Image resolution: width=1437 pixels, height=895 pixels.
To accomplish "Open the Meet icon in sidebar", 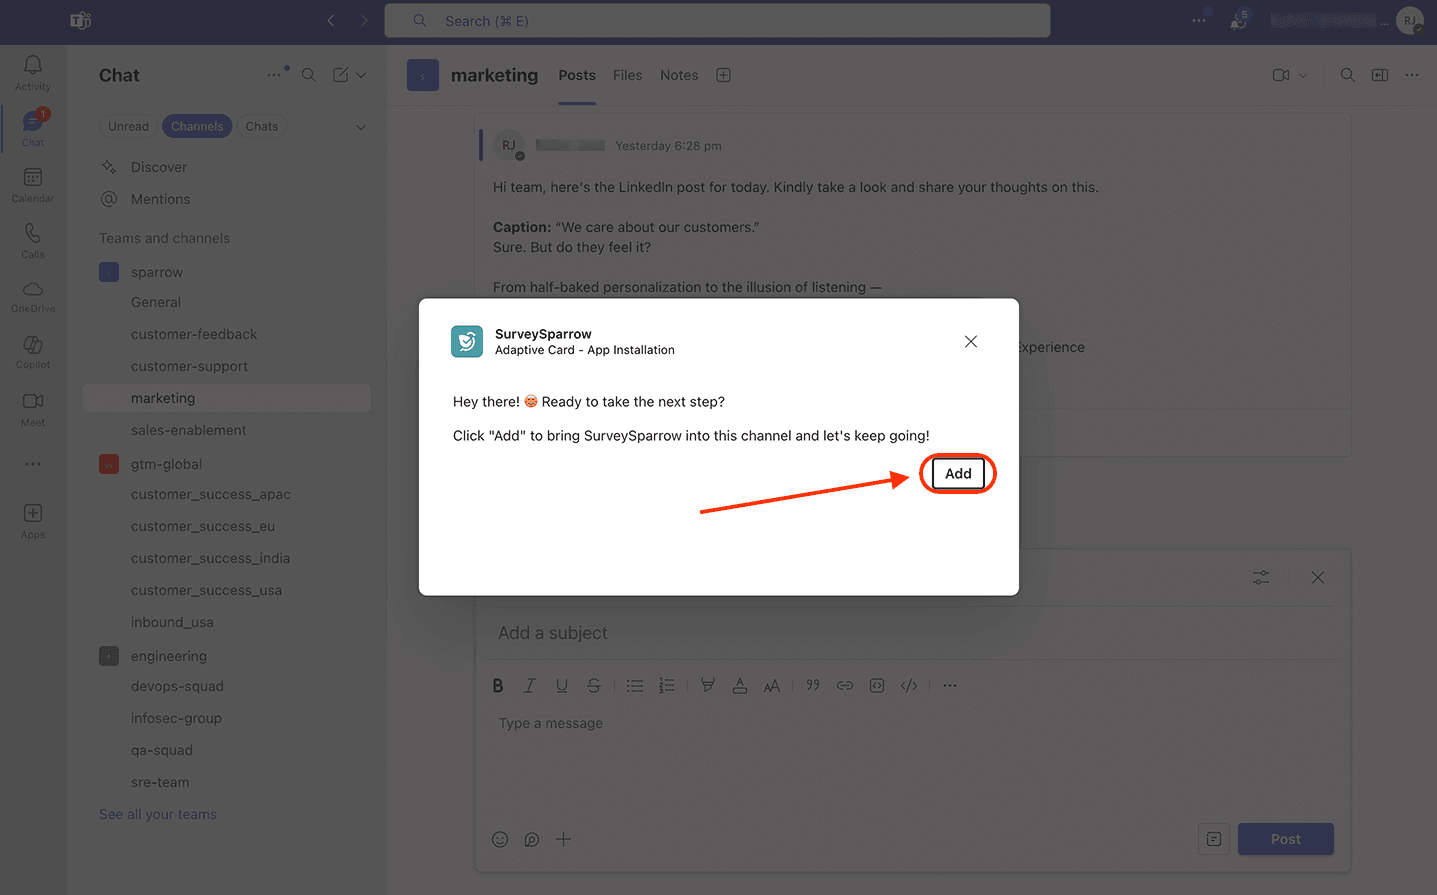I will click(x=33, y=408).
